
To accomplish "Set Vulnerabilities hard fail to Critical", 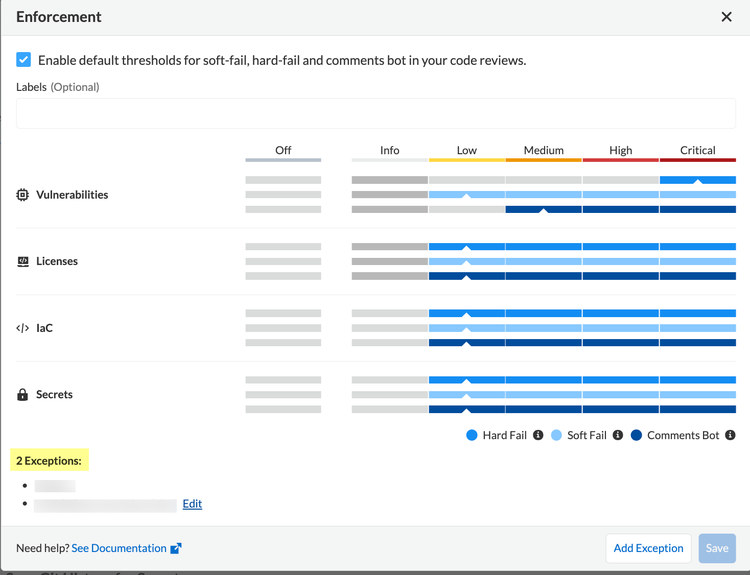I will pyautogui.click(x=698, y=180).
